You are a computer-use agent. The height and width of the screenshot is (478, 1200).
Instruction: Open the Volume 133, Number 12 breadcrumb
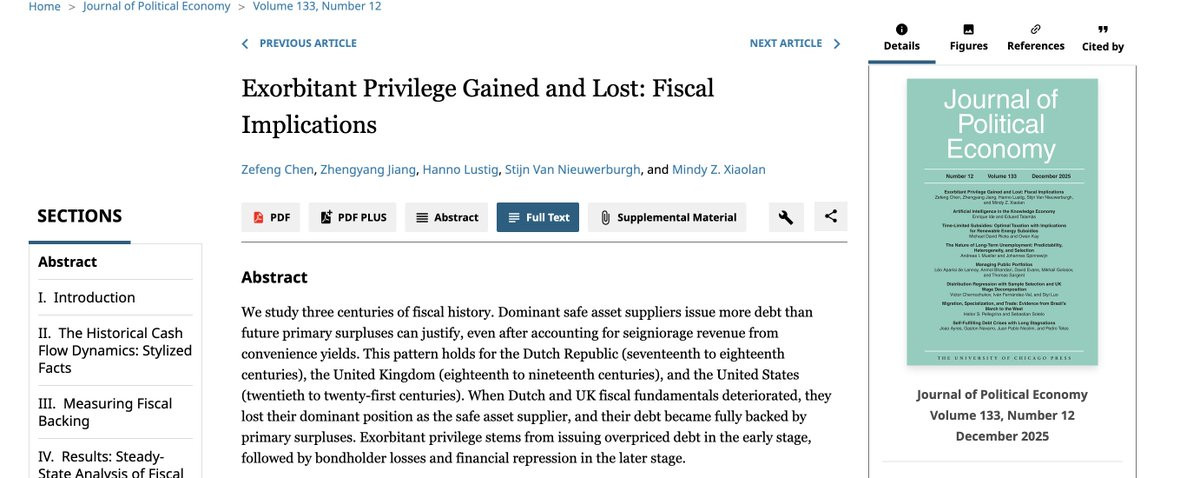click(x=317, y=7)
